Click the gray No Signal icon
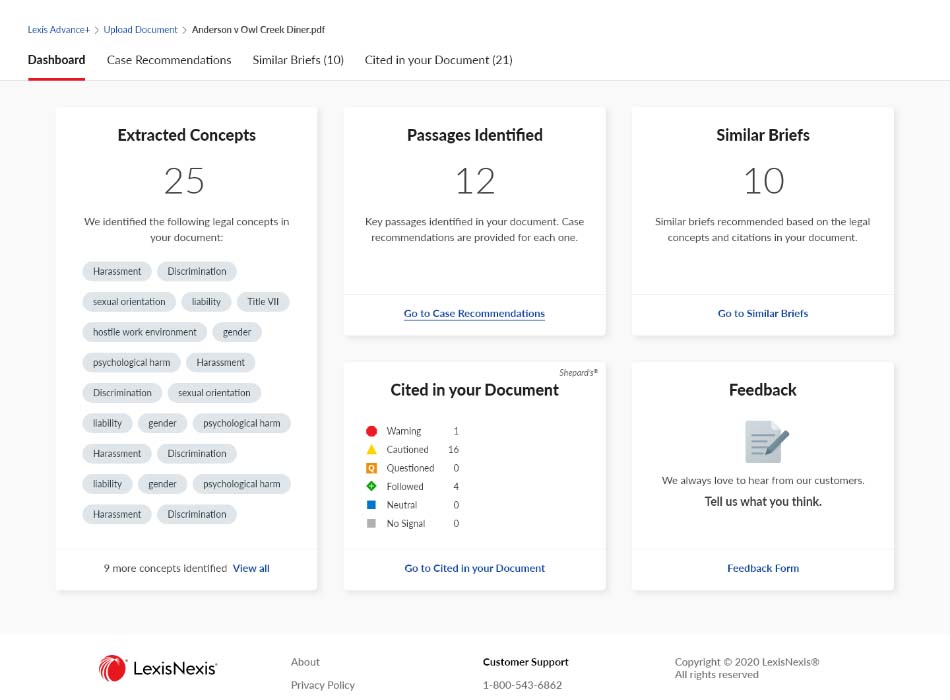 pyautogui.click(x=371, y=523)
